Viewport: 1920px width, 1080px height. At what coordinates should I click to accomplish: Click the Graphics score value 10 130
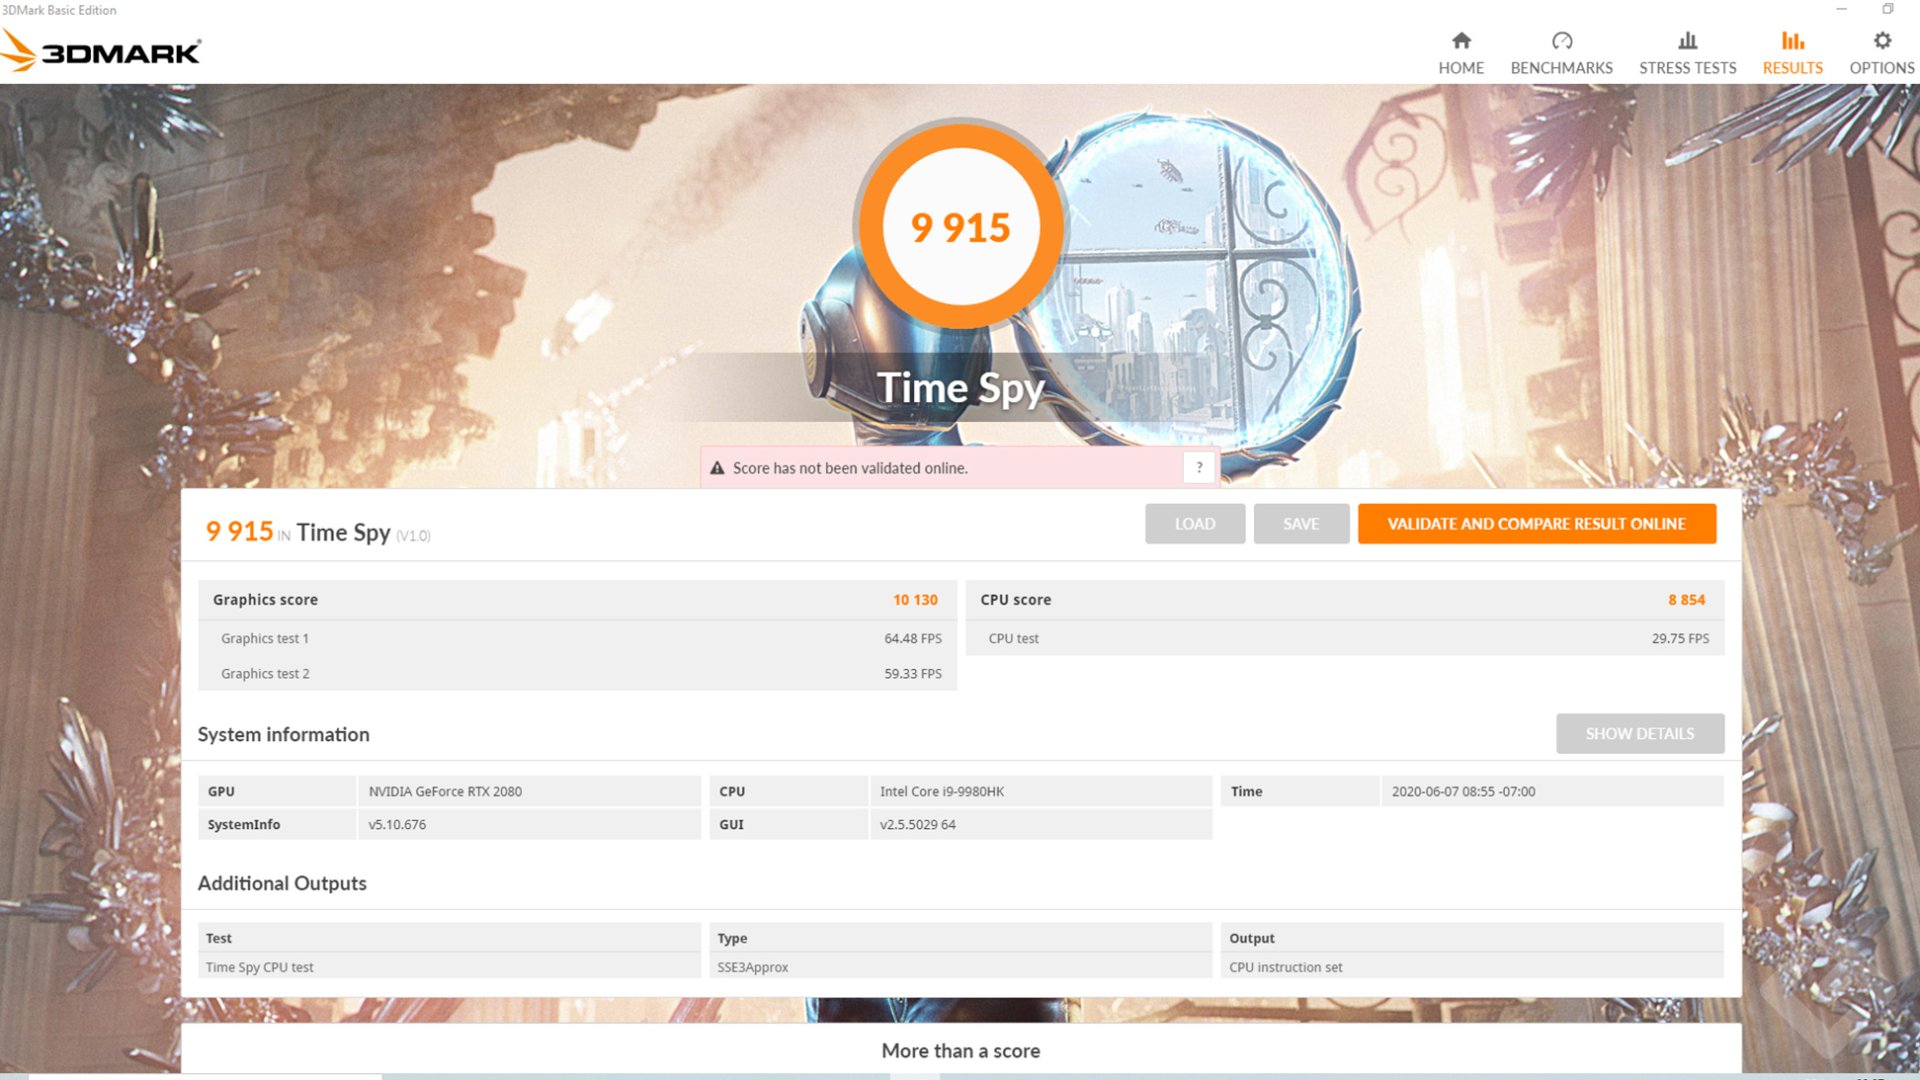pyautogui.click(x=915, y=600)
